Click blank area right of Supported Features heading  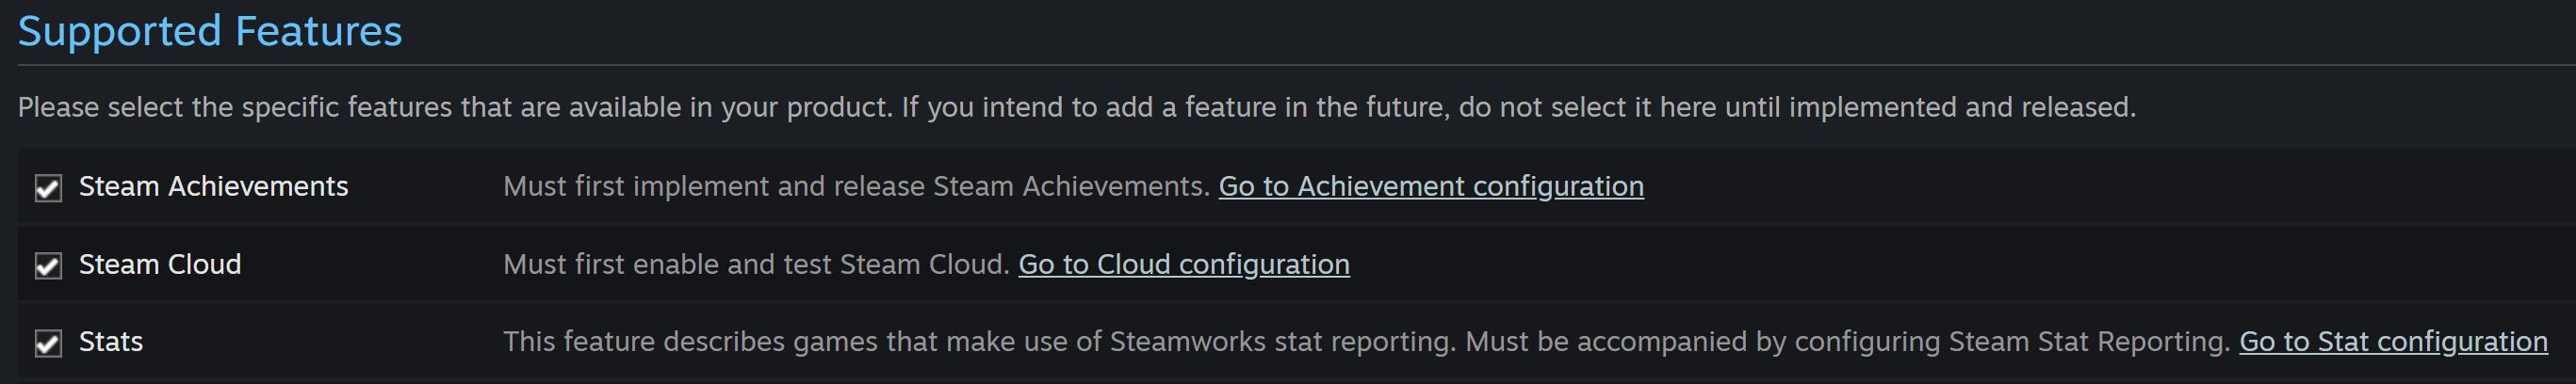(1400, 32)
